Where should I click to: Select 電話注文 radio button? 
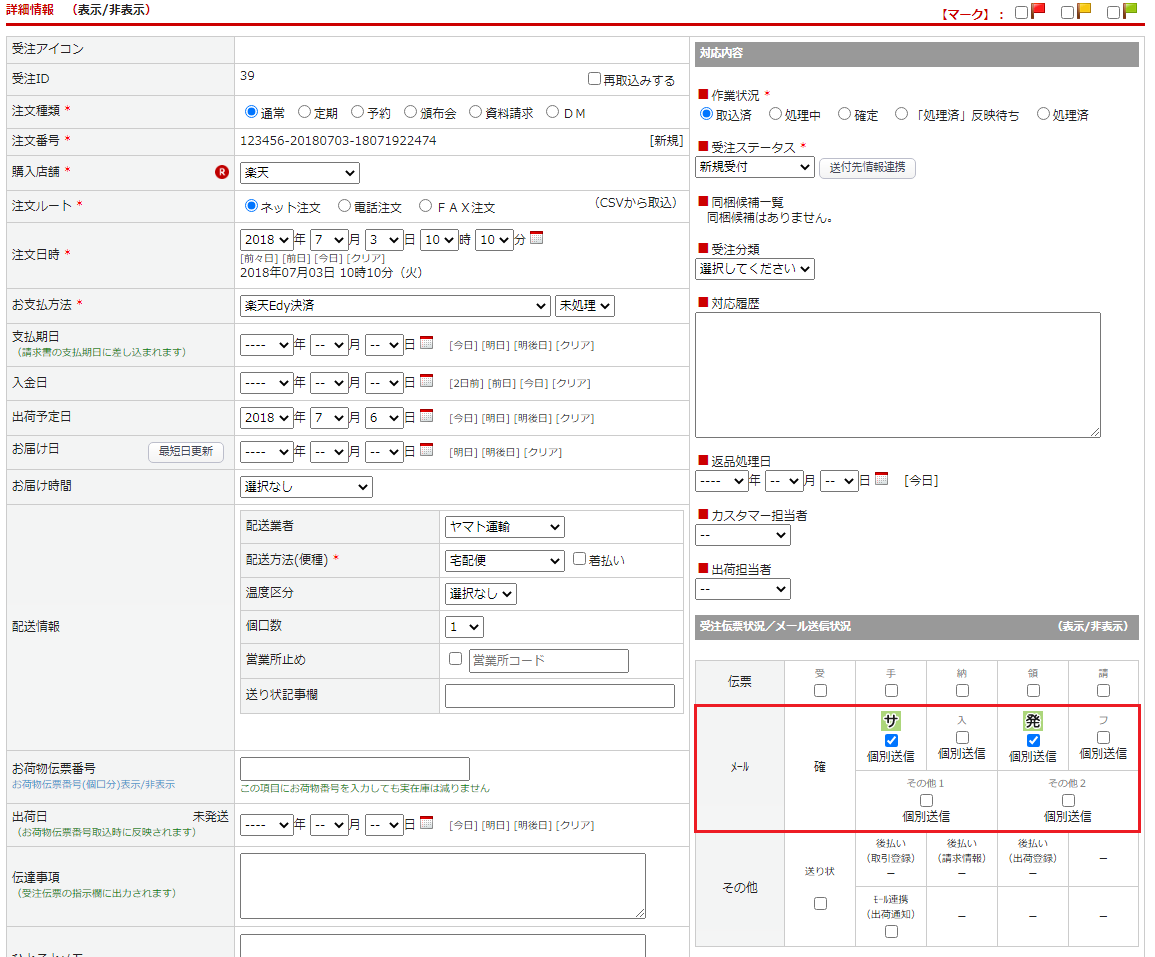[345, 206]
